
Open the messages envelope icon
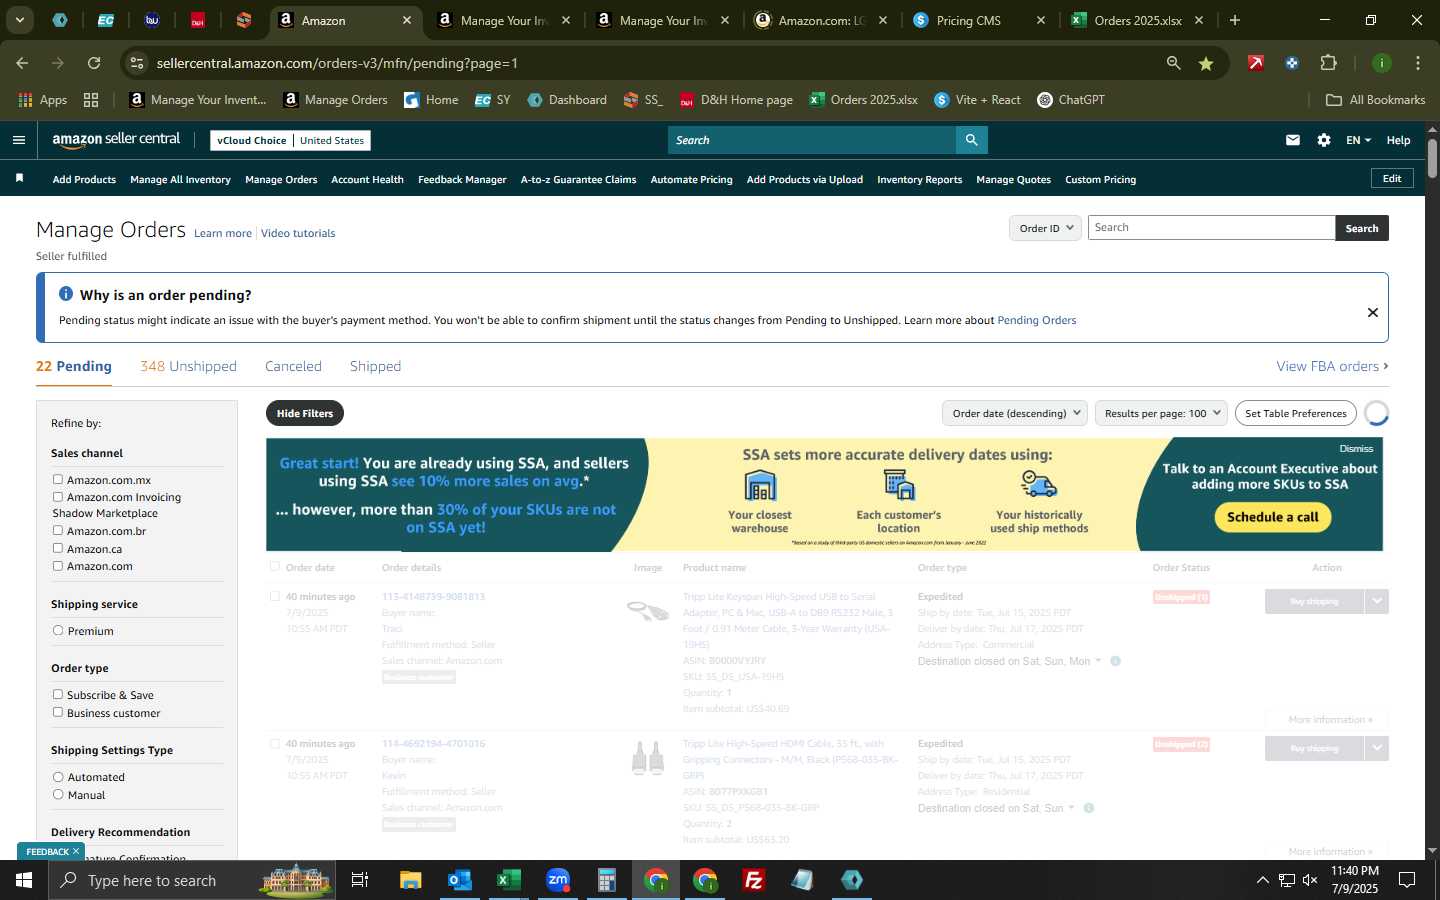click(x=1293, y=140)
